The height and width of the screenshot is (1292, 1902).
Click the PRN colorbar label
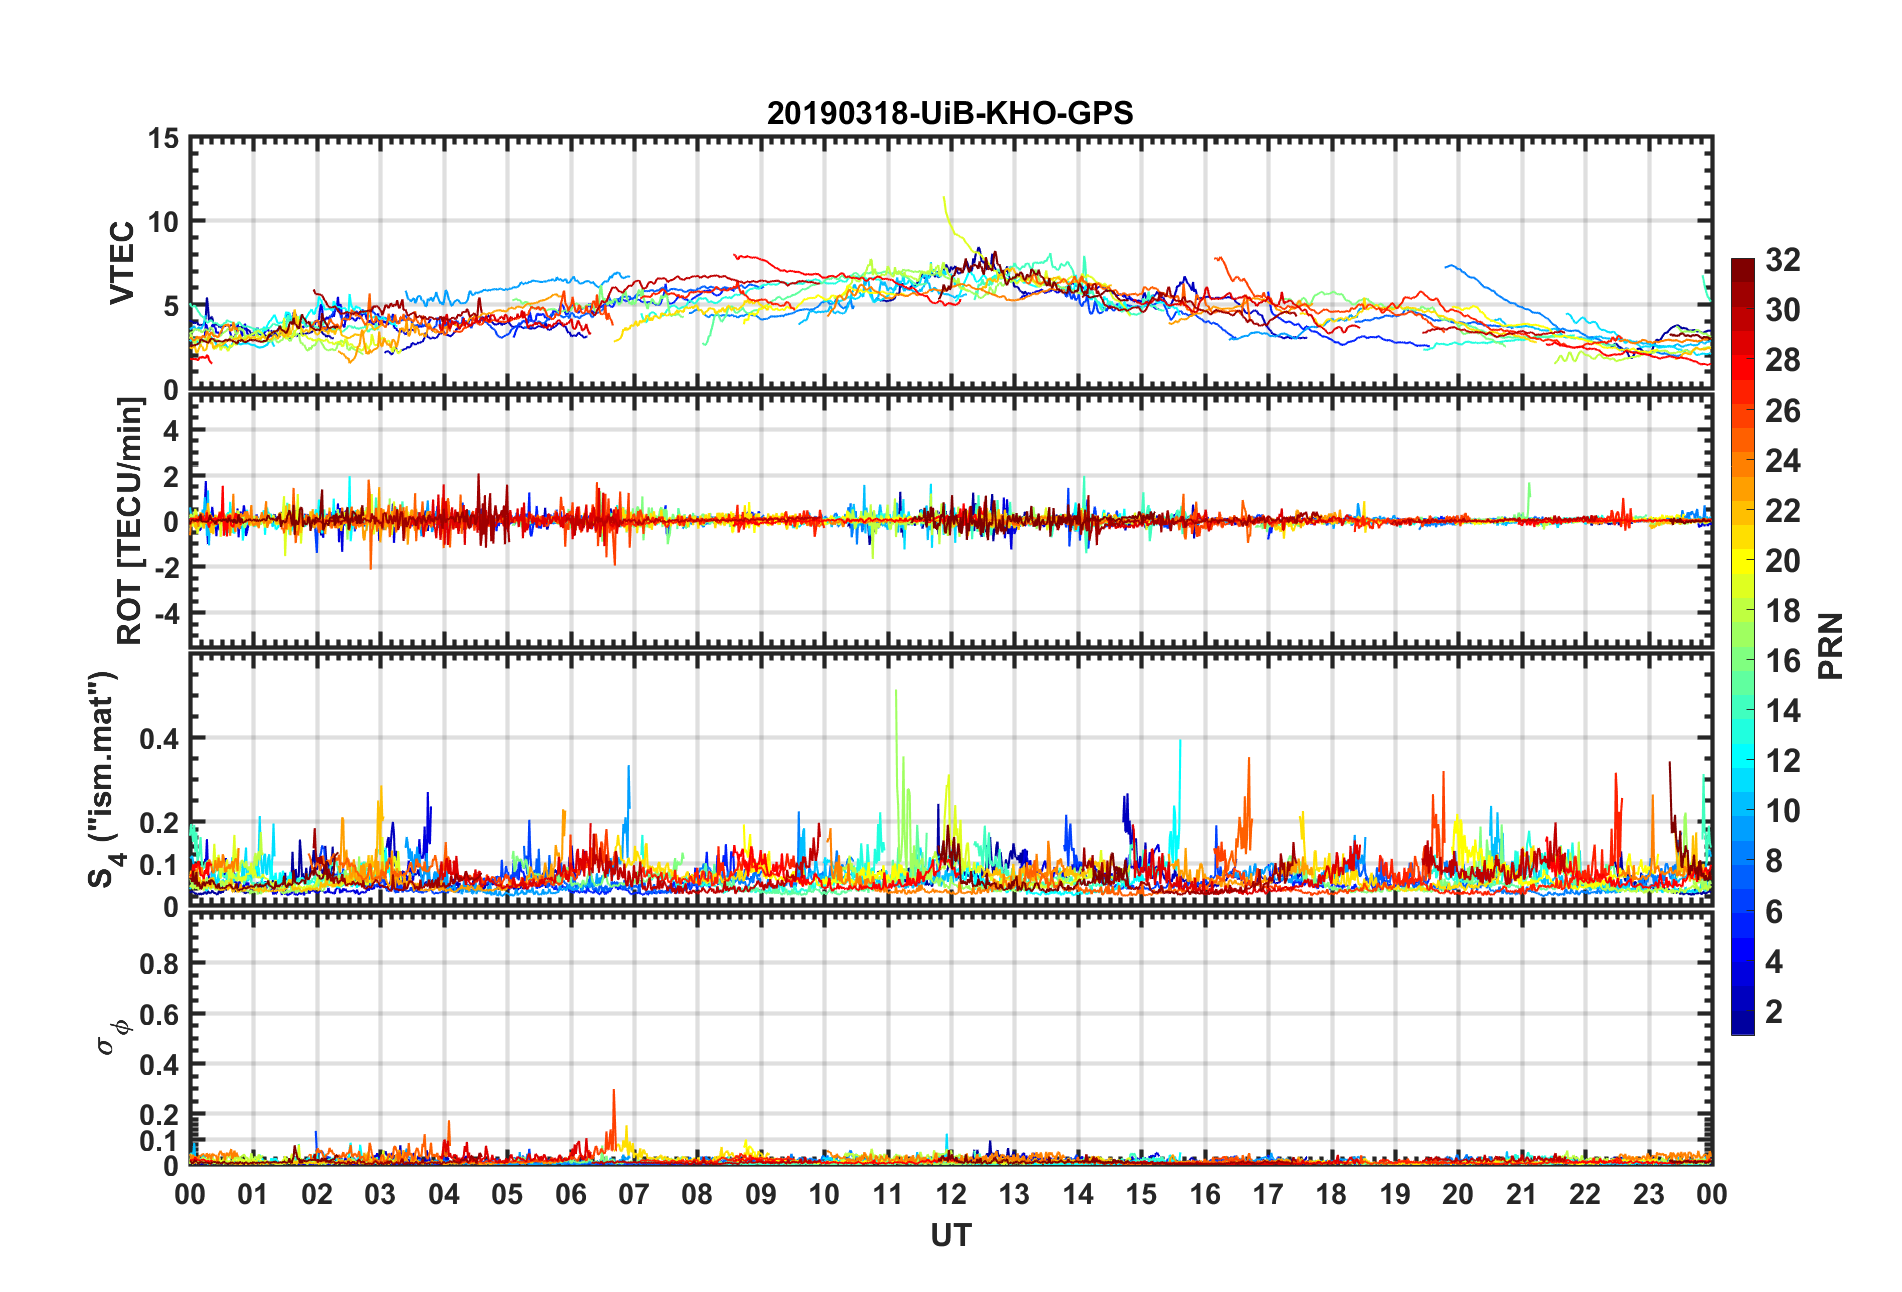point(1830,647)
